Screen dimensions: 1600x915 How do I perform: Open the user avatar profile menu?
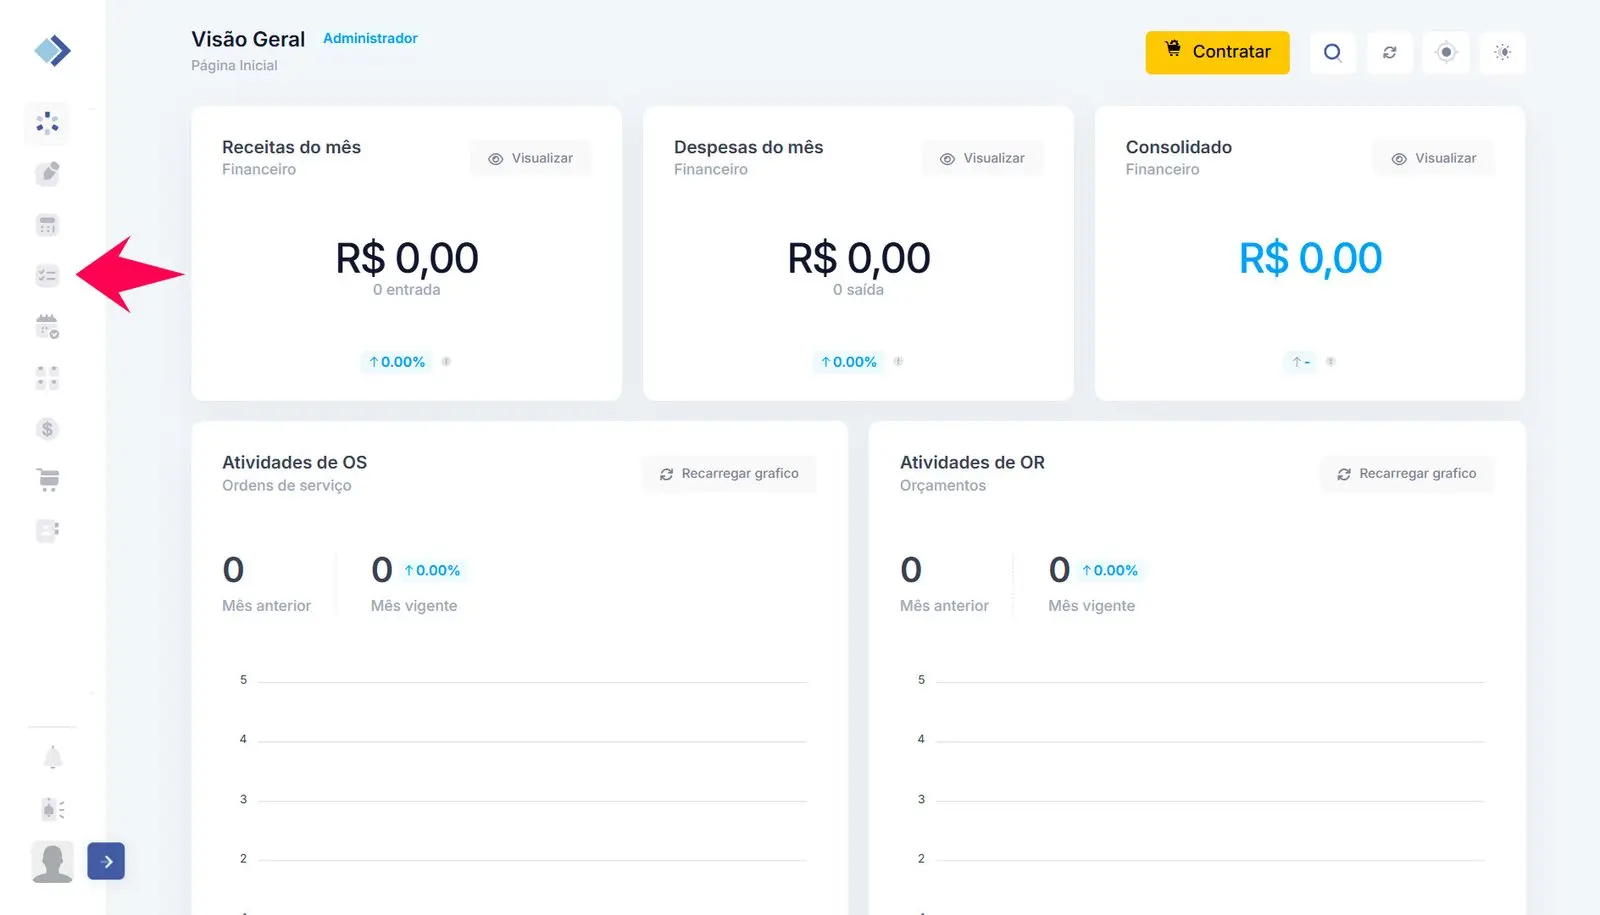point(52,861)
